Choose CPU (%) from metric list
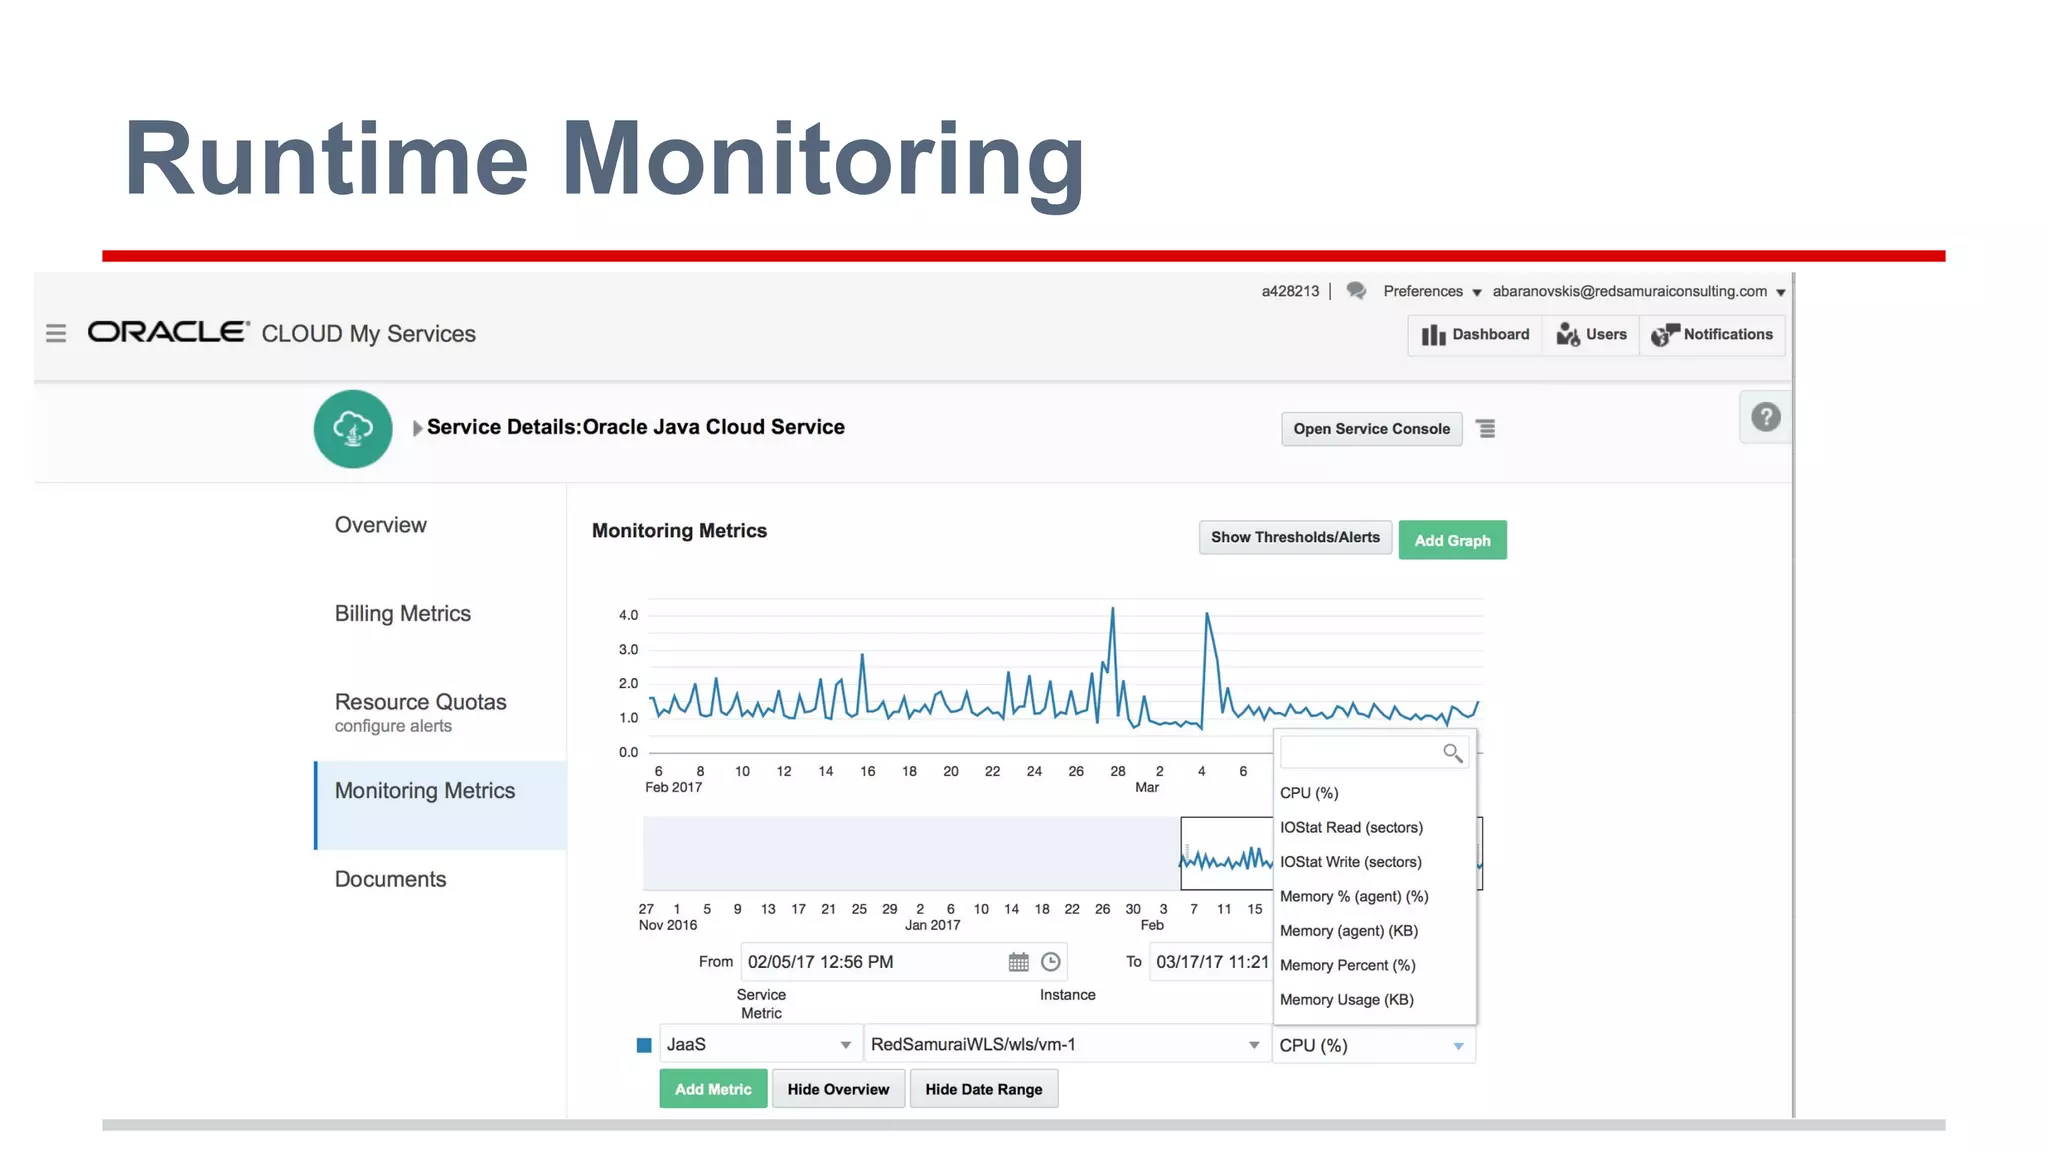This screenshot has width=2048, height=1152. tap(1374, 793)
